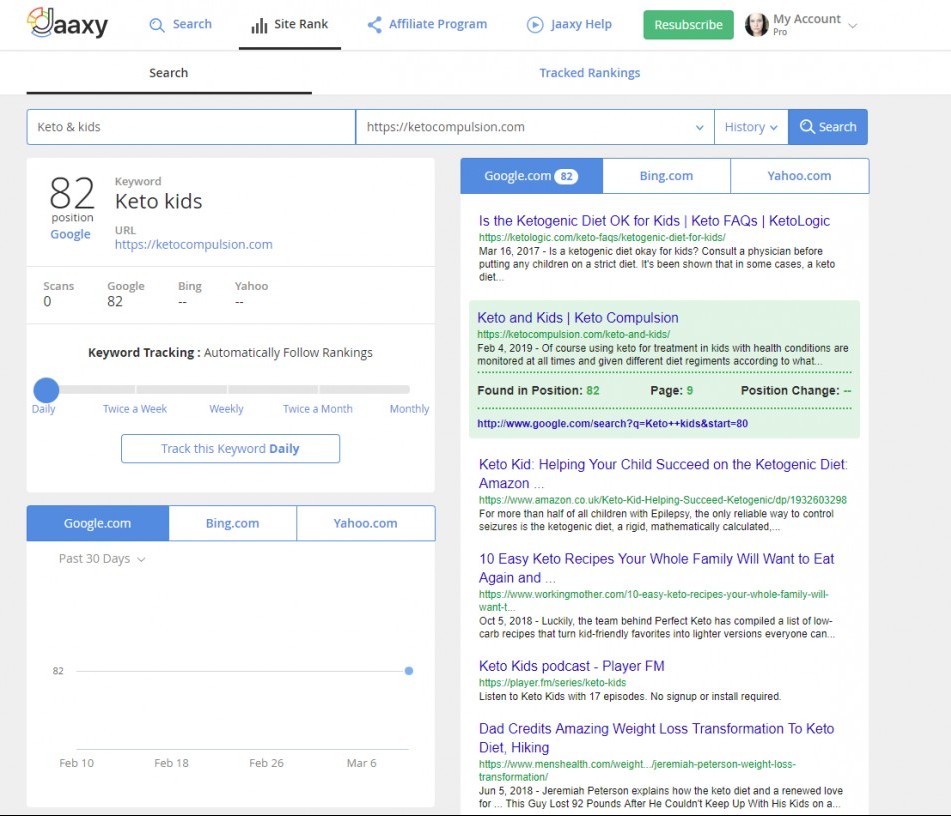Screen dimensions: 951x816
Task: Select Yahoo.com tab in chart panel
Action: 365,523
